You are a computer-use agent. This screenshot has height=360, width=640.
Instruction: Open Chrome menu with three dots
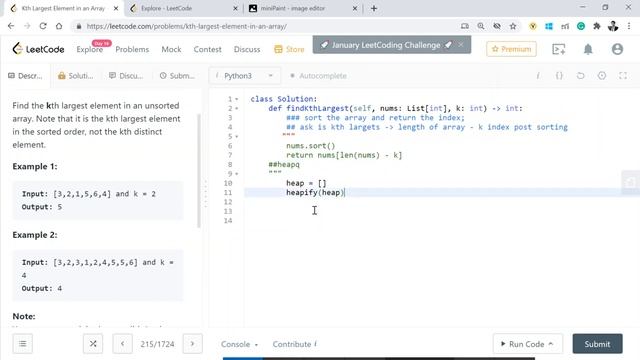pyautogui.click(x=629, y=26)
